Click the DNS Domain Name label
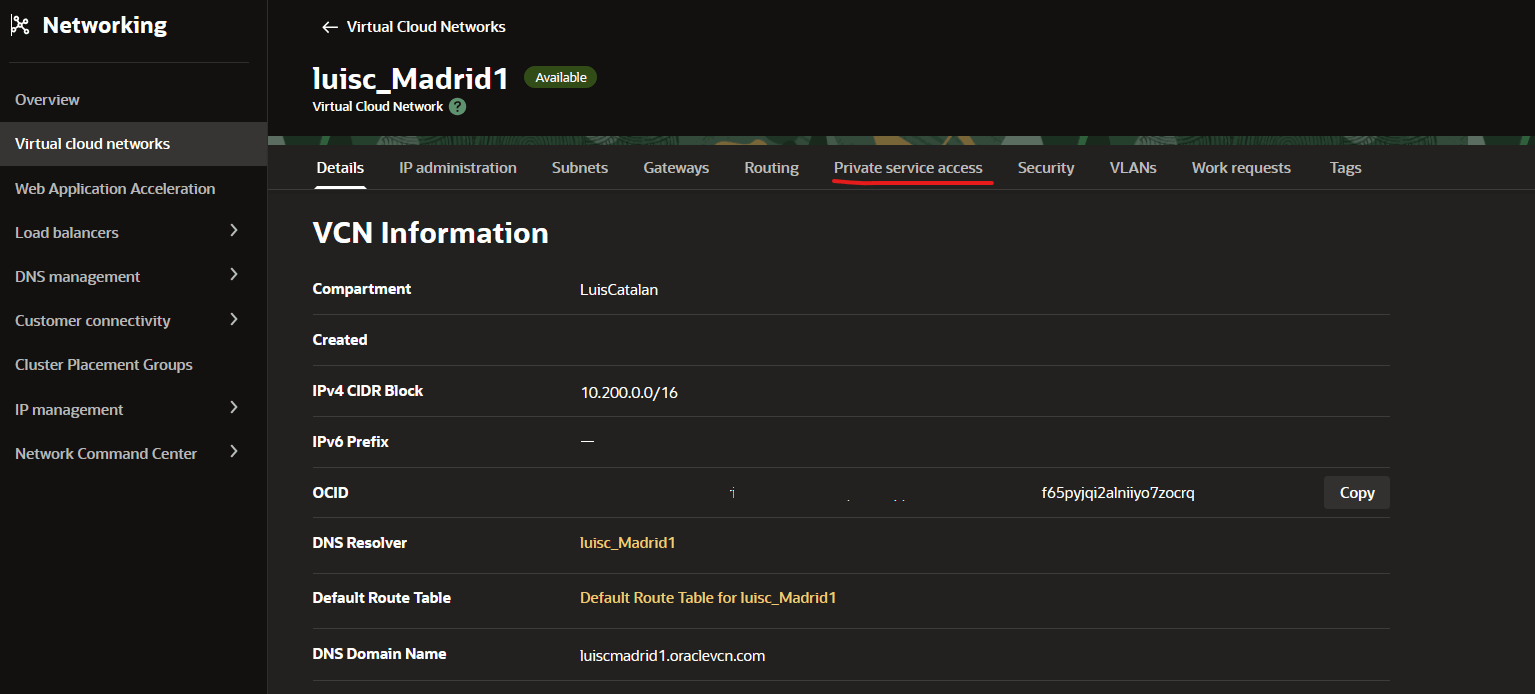The width and height of the screenshot is (1535, 694). click(x=380, y=654)
